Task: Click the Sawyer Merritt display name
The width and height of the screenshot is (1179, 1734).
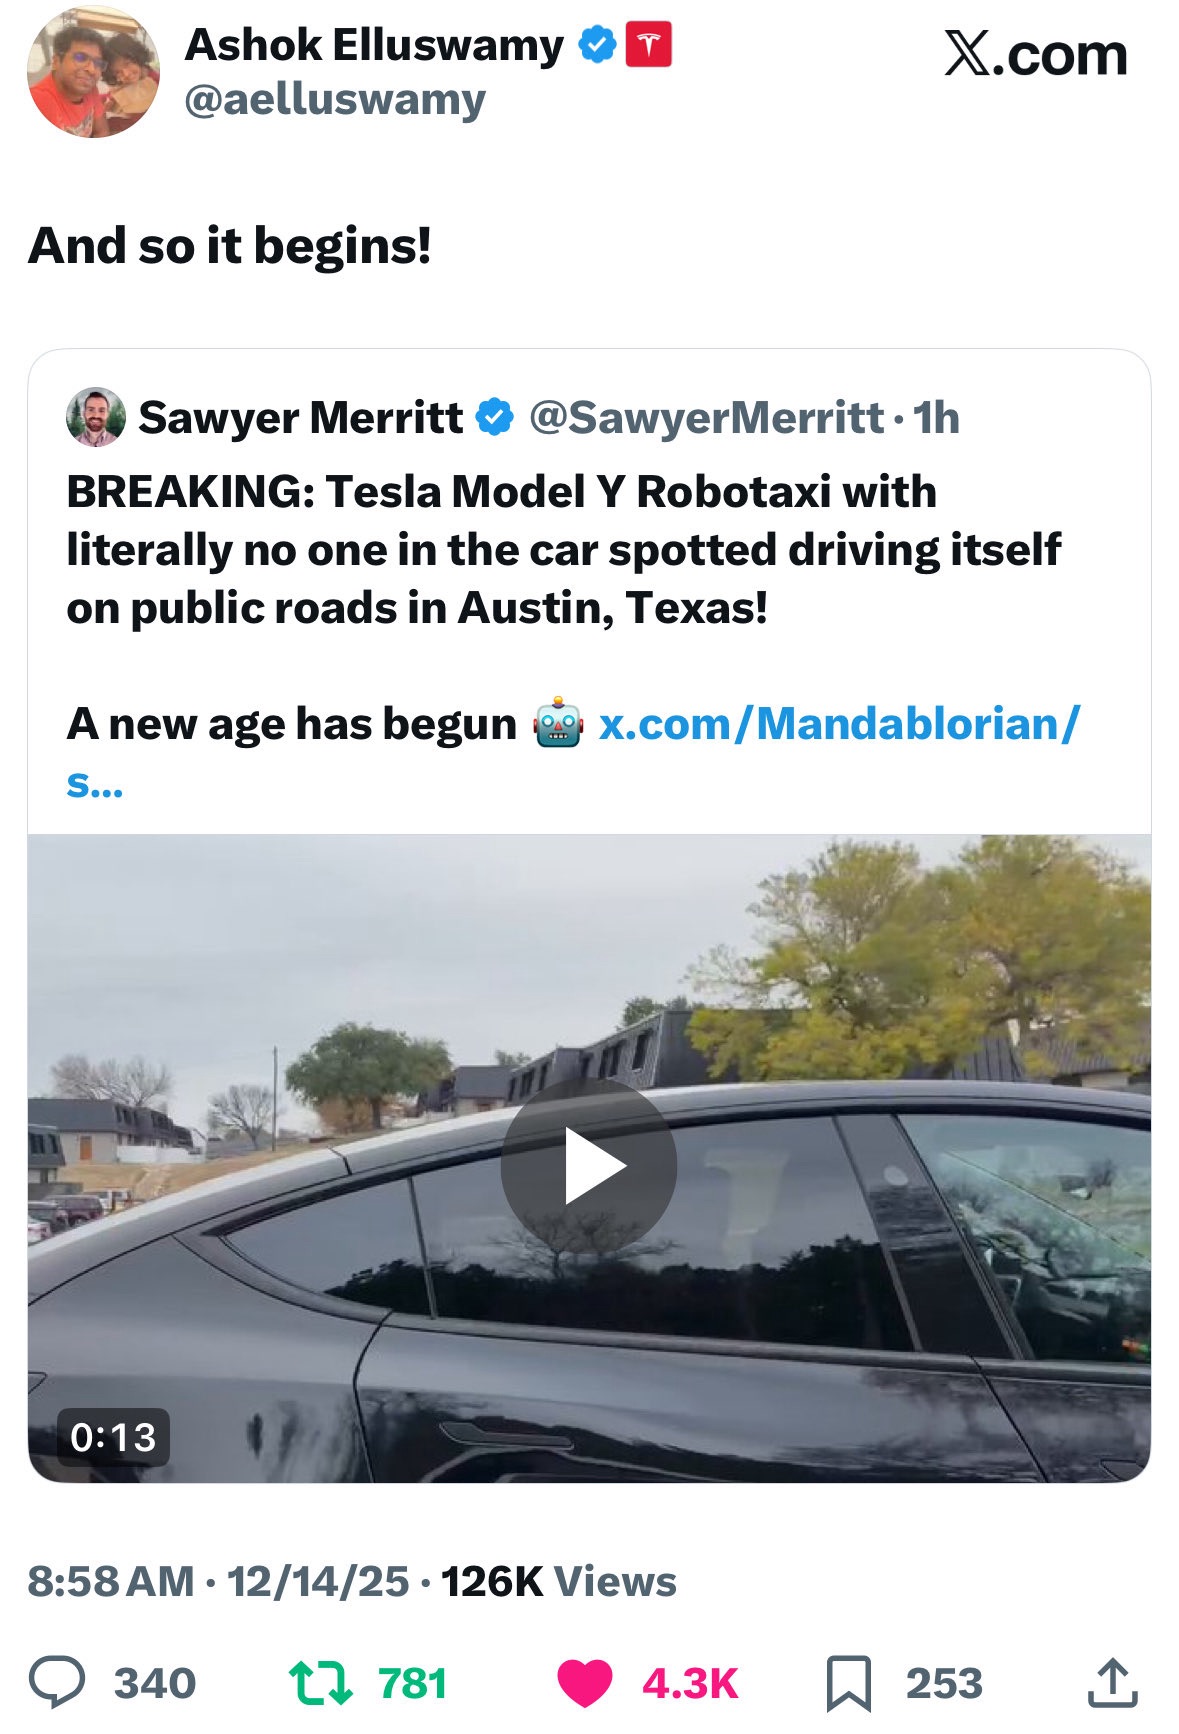Action: point(300,417)
